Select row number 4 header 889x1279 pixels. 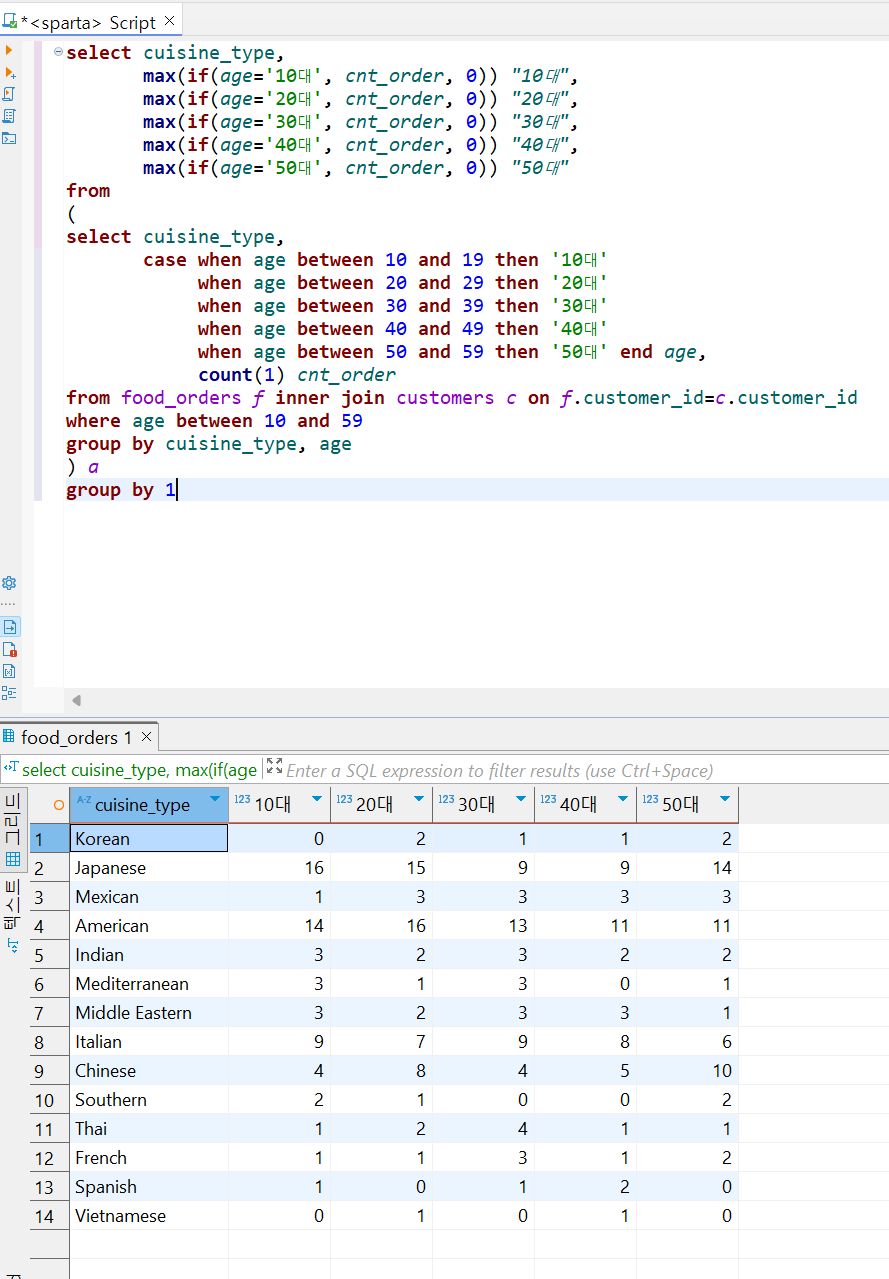point(49,926)
